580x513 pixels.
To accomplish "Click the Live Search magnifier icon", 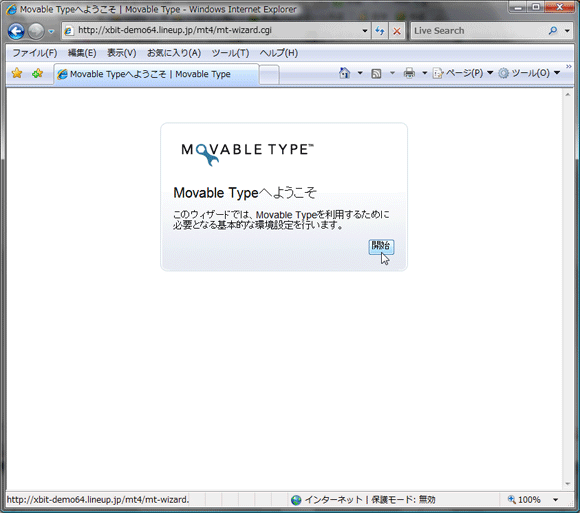I will pos(553,31).
